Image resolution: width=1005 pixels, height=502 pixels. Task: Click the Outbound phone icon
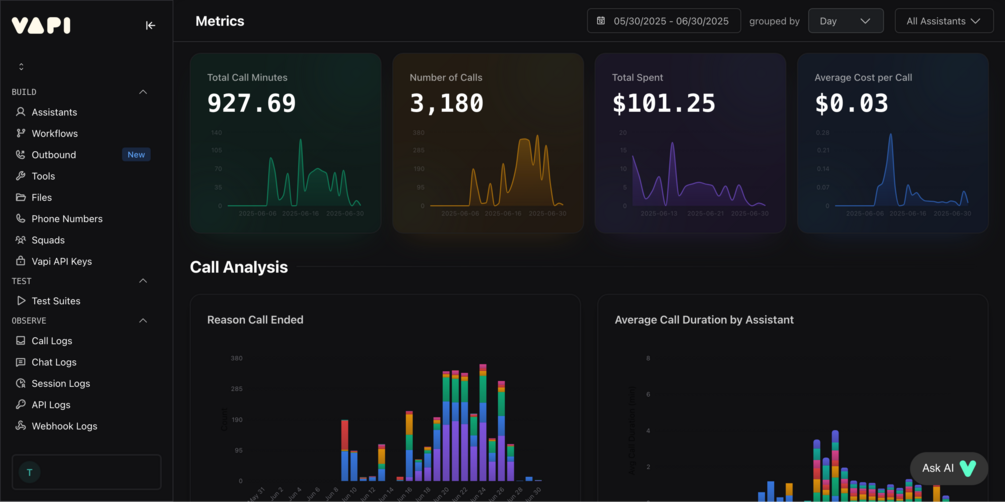point(21,155)
